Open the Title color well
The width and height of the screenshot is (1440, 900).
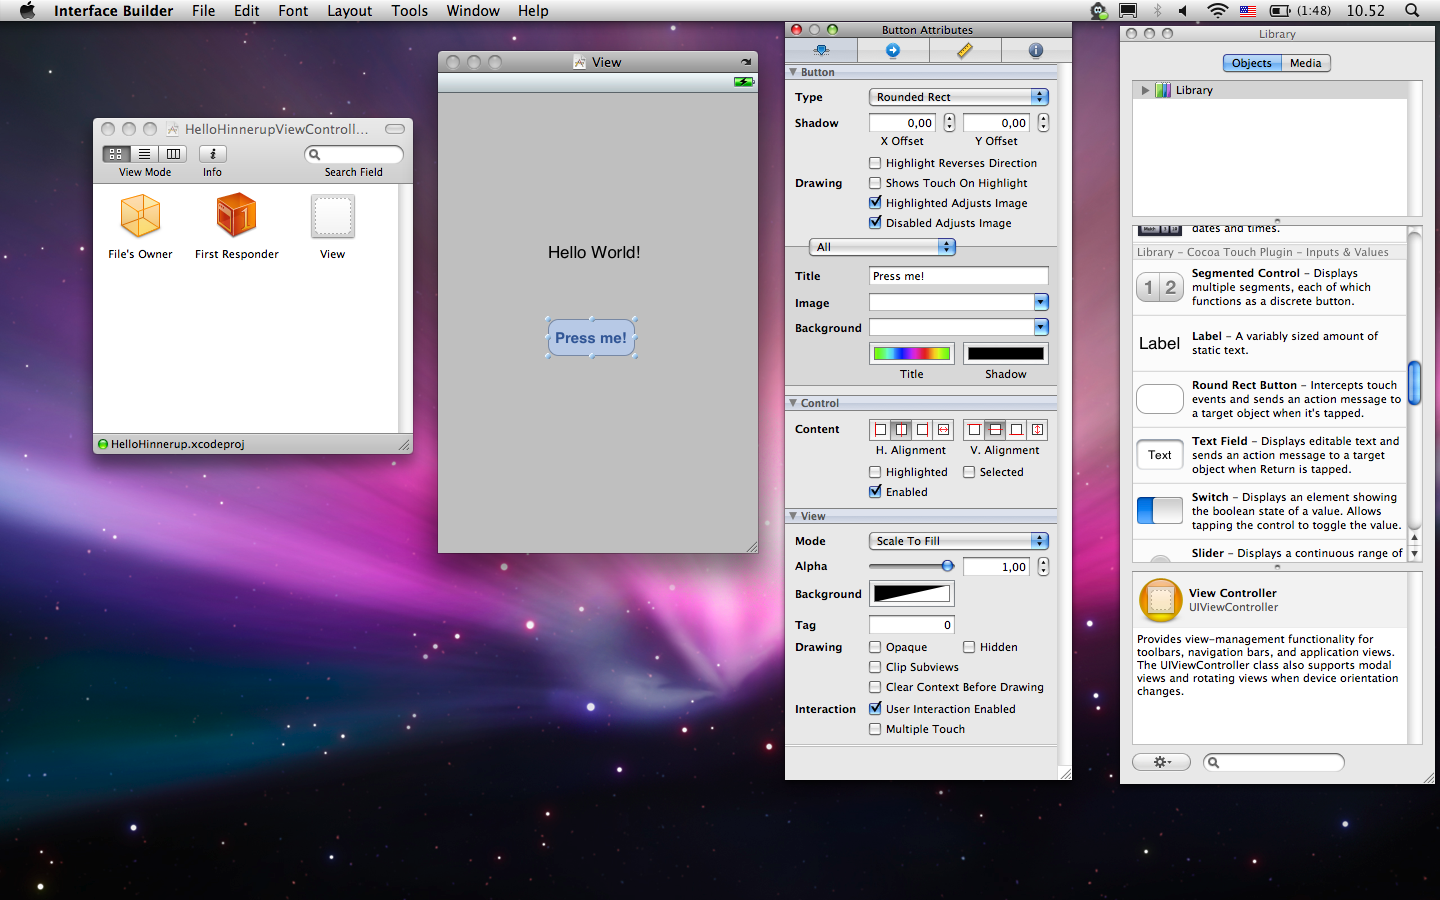(x=911, y=353)
